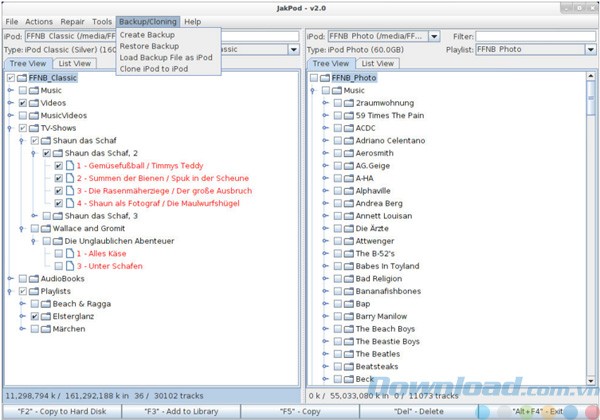Click the Aerosmith folder icon
The height and width of the screenshot is (420, 600).
(347, 153)
